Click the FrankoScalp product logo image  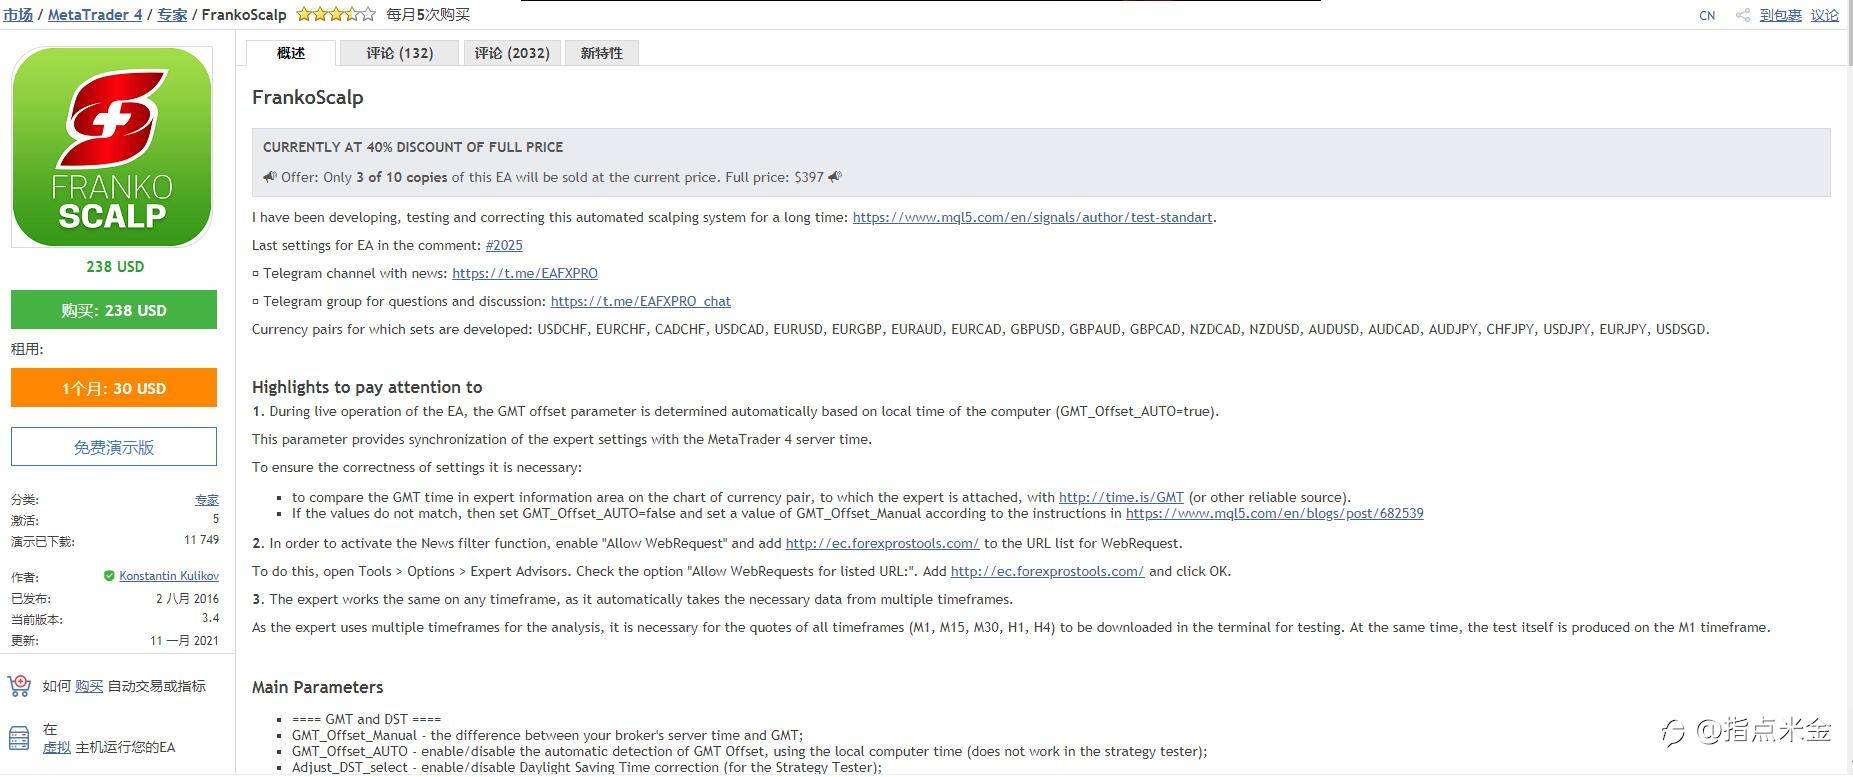112,147
